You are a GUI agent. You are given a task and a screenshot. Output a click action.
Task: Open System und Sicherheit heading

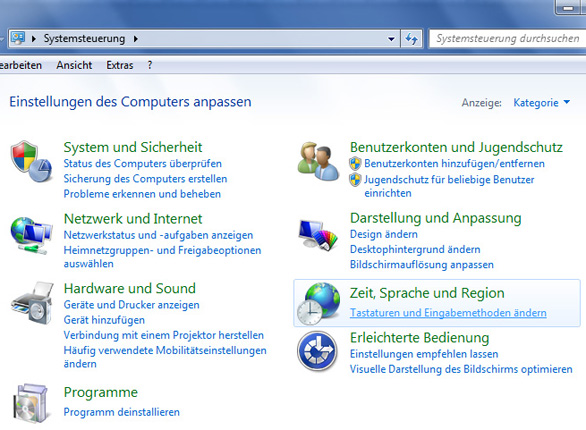pos(133,147)
